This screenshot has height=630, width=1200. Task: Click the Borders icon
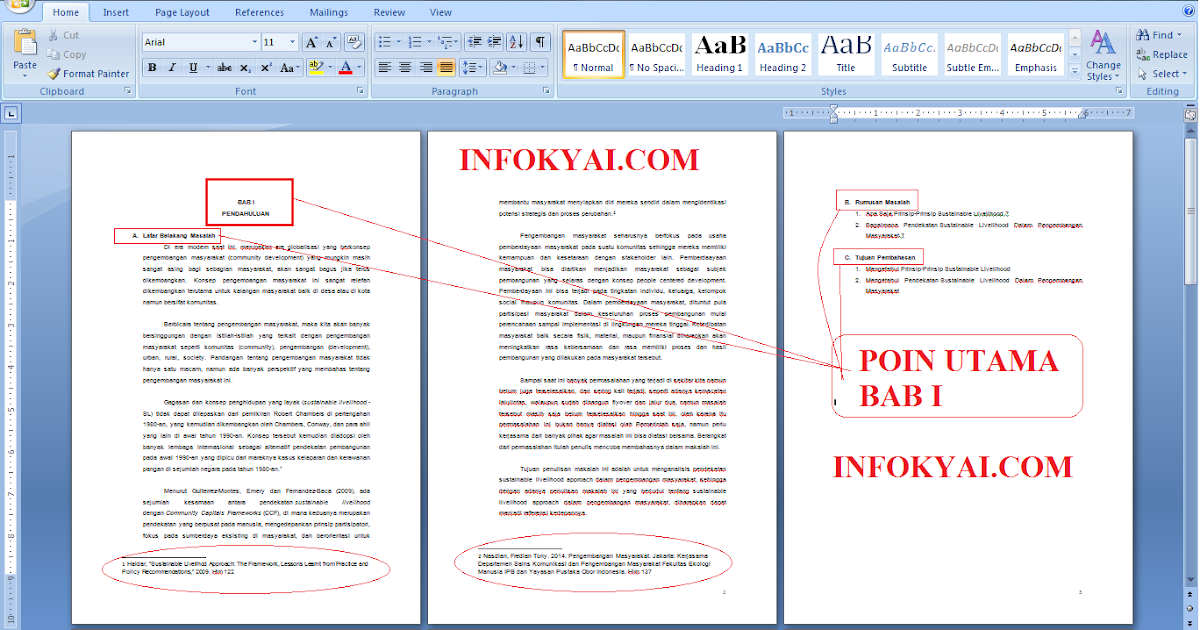point(529,67)
